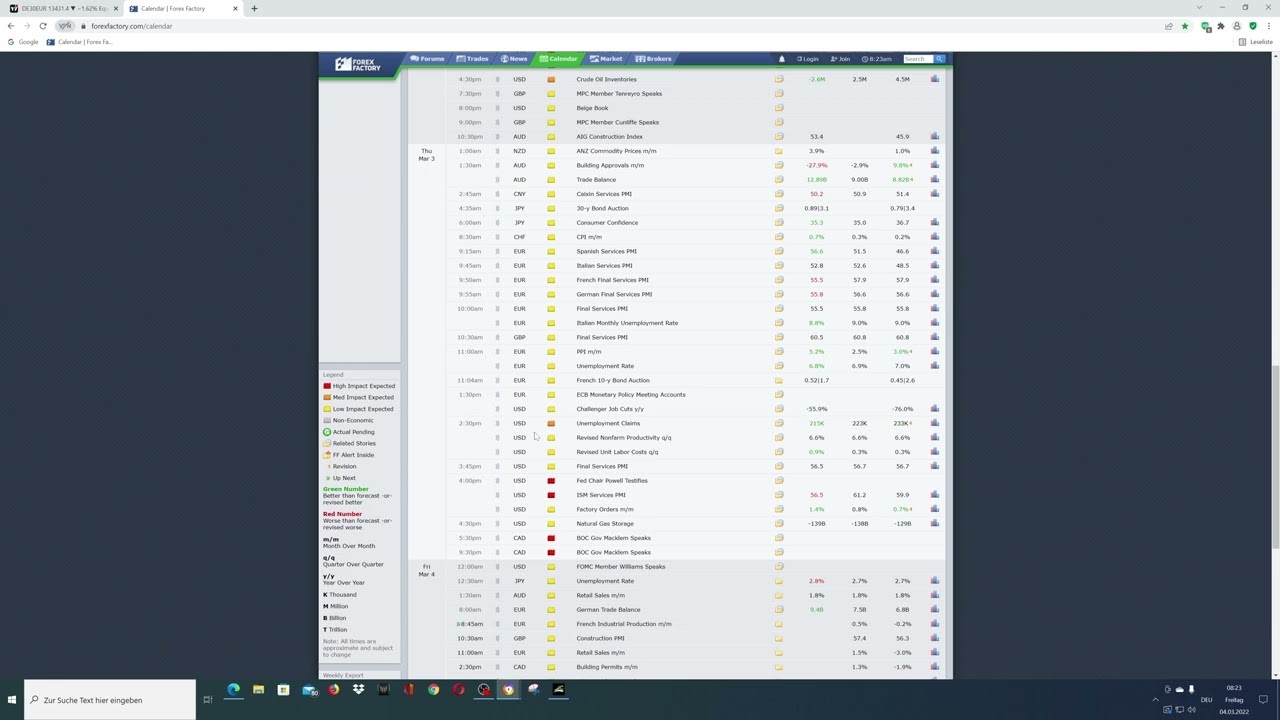The height and width of the screenshot is (720, 1280).
Task: Click the Windows taskbar search box
Action: pos(110,700)
